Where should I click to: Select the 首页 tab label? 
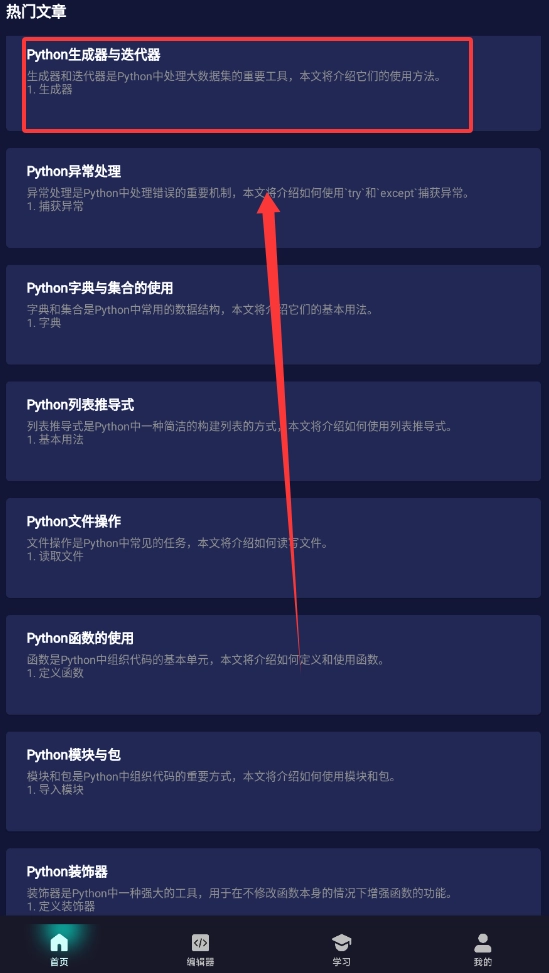point(59,962)
